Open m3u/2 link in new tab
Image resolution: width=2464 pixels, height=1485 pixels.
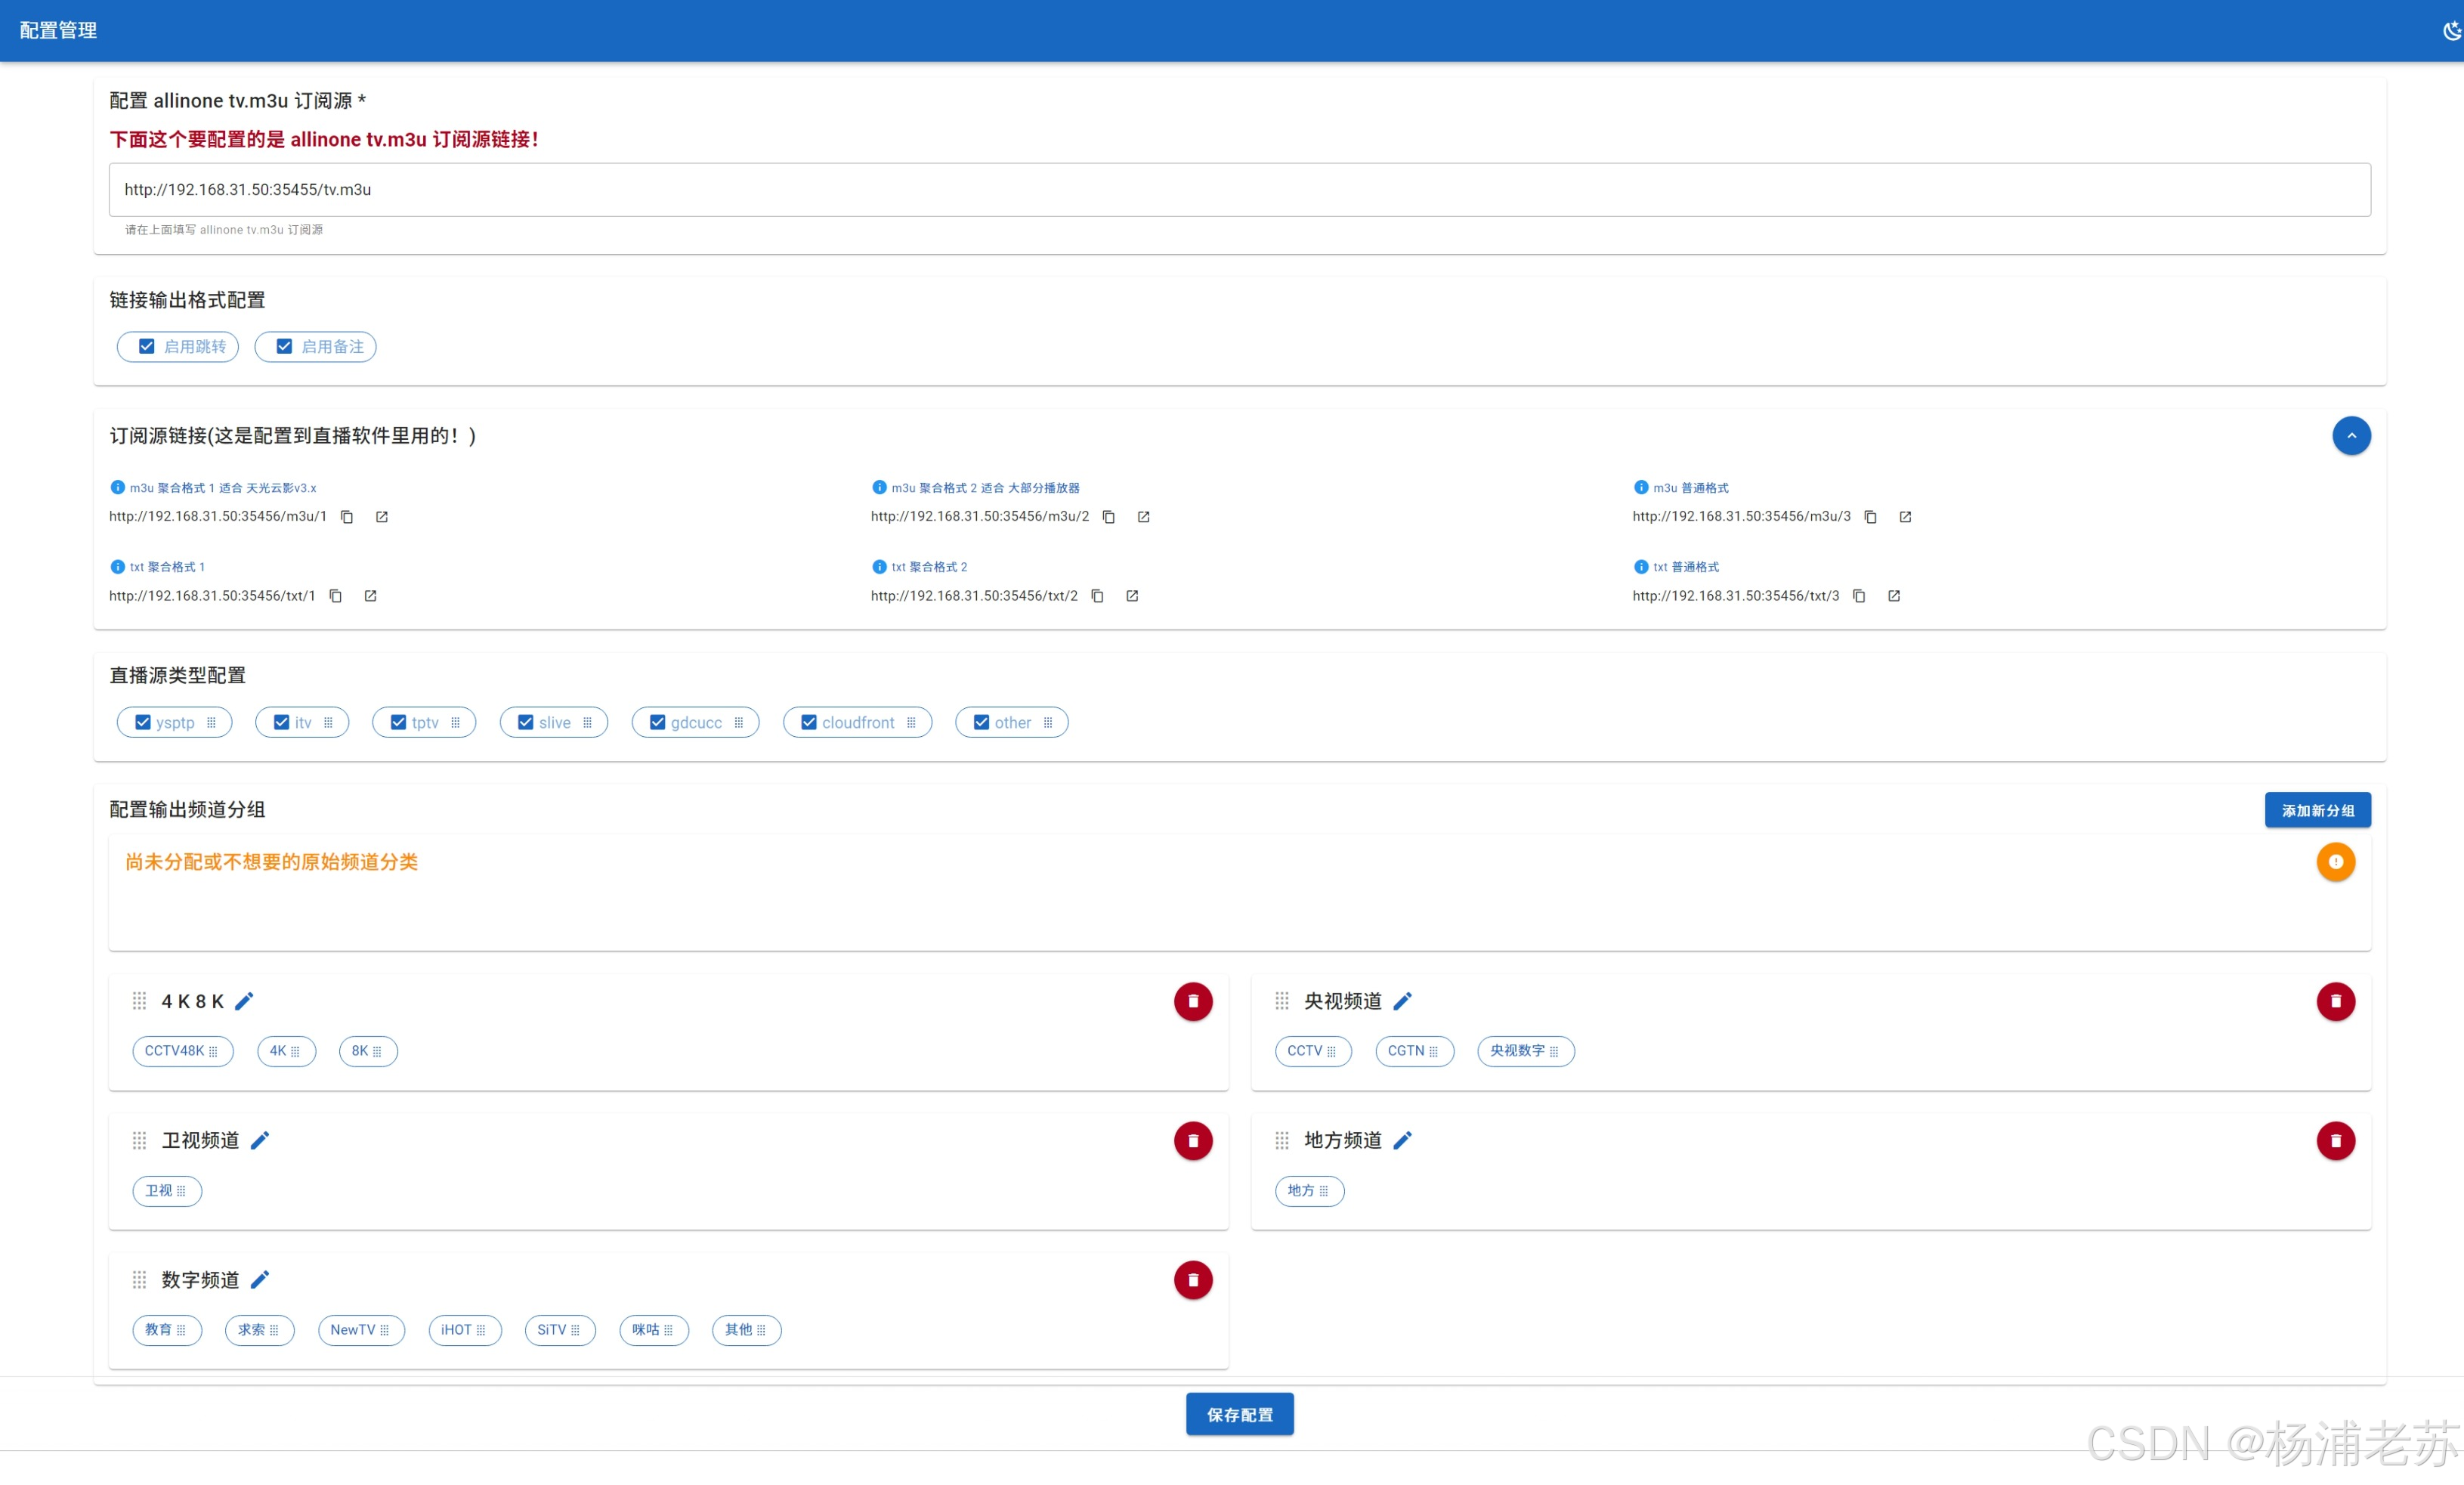1143,517
